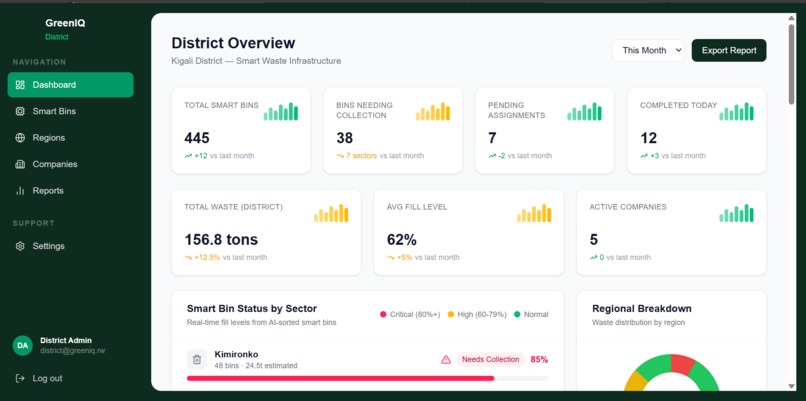The height and width of the screenshot is (401, 806).
Task: Click the Log out arrow icon
Action: click(20, 378)
